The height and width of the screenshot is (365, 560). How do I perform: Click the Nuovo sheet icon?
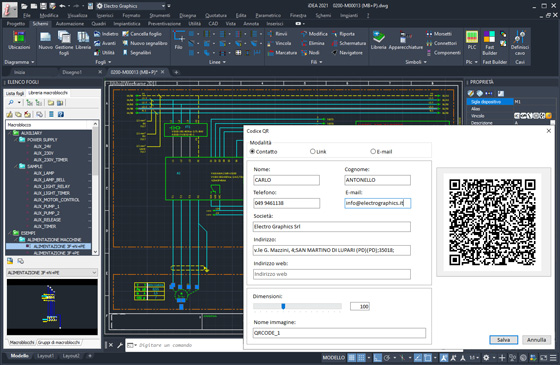45,40
